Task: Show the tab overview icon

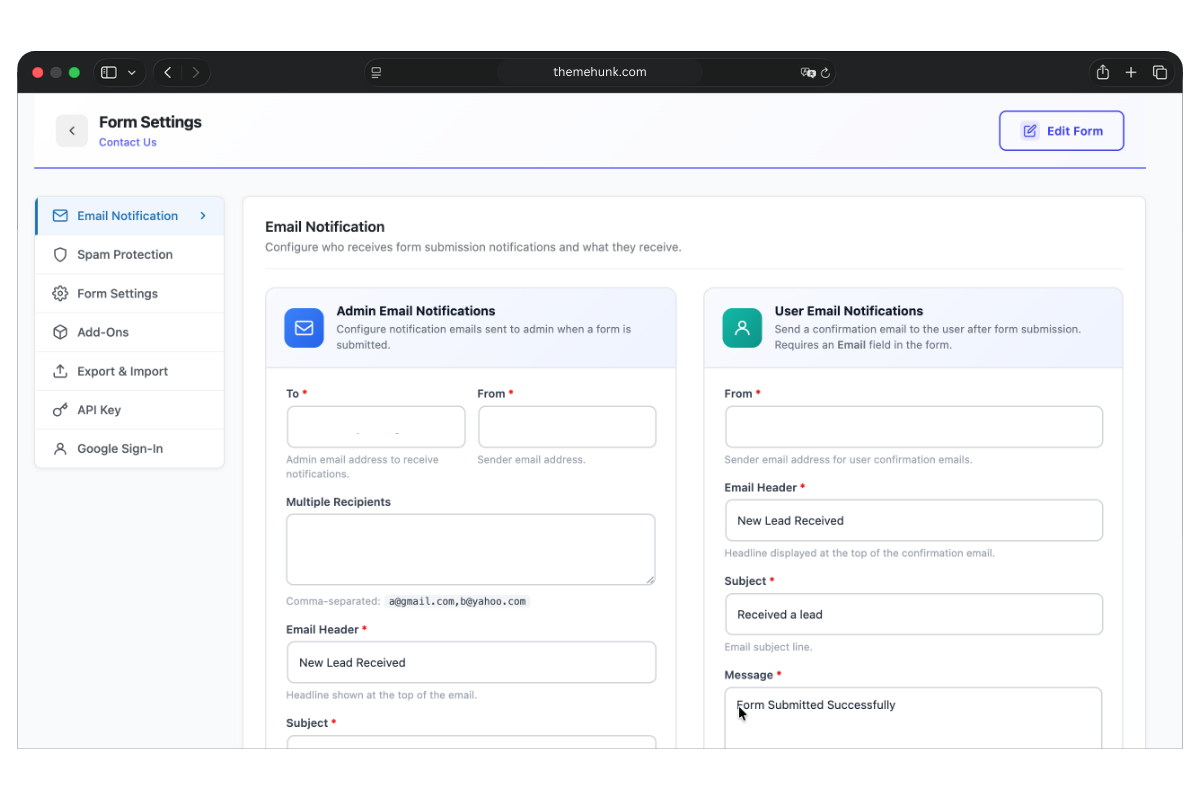Action: [x=1160, y=72]
